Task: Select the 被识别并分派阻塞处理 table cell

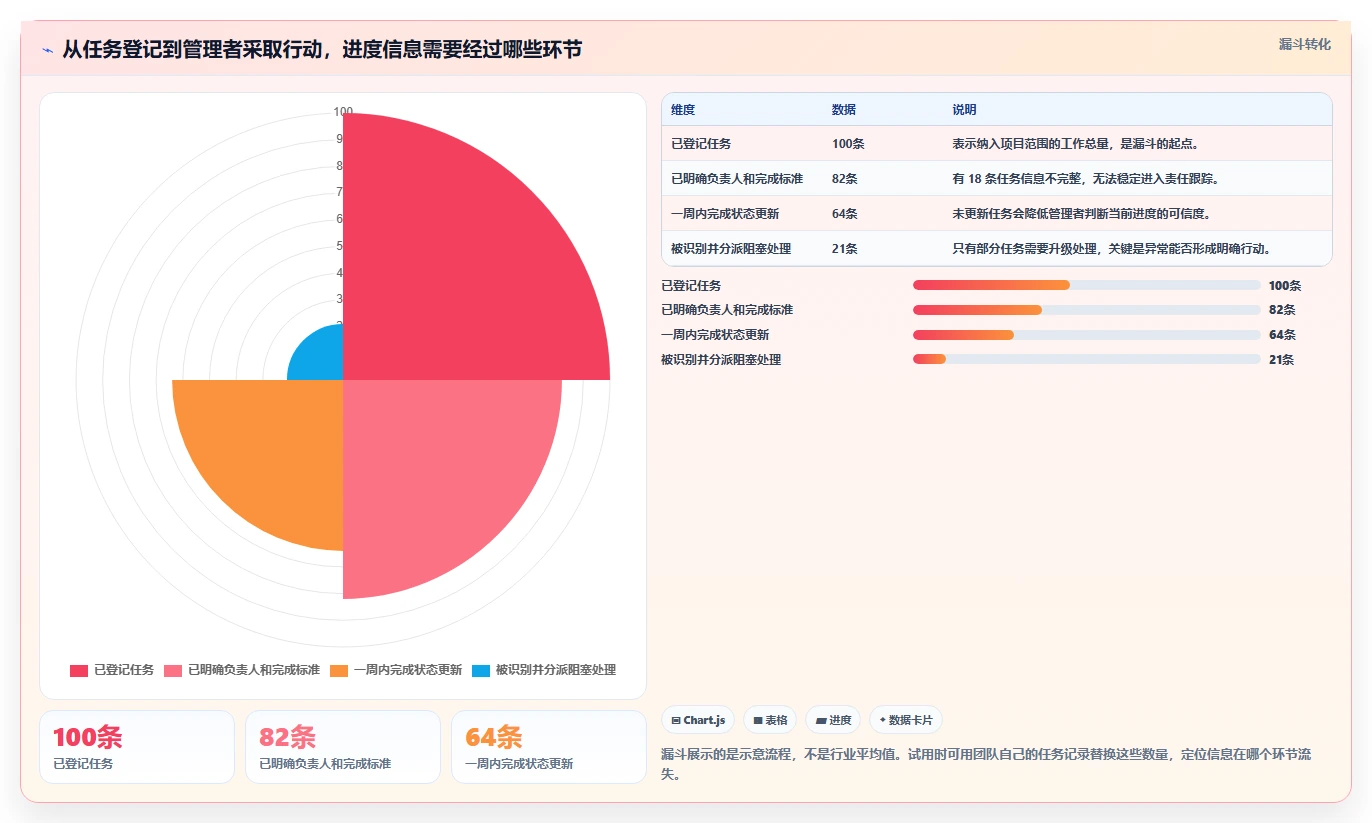Action: pos(731,249)
